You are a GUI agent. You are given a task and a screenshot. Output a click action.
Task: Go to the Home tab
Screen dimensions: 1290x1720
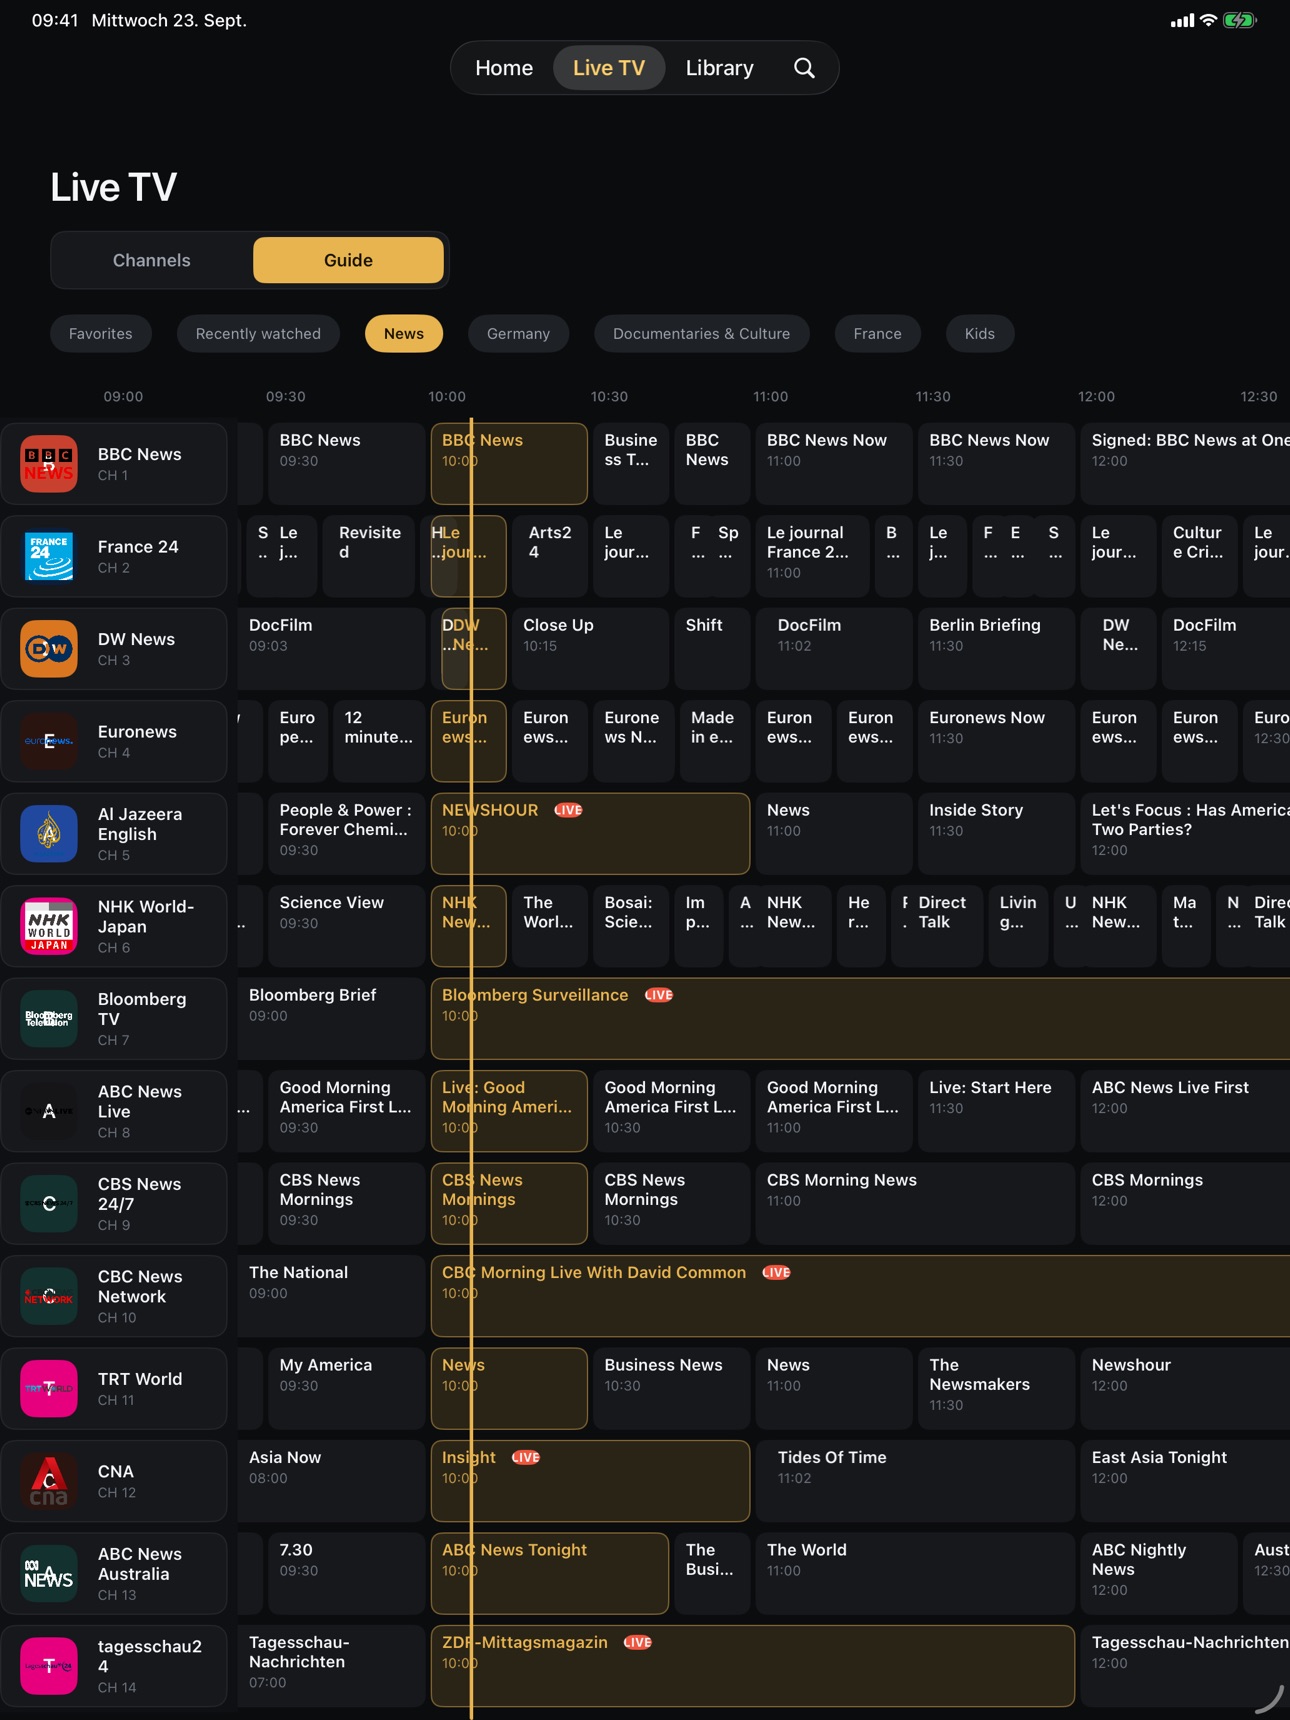pyautogui.click(x=504, y=68)
